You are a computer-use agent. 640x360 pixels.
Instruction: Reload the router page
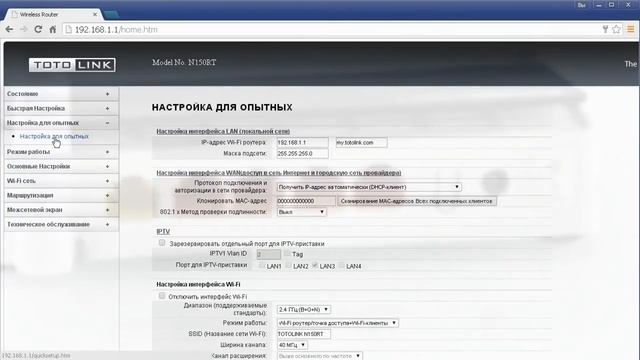tap(38, 29)
